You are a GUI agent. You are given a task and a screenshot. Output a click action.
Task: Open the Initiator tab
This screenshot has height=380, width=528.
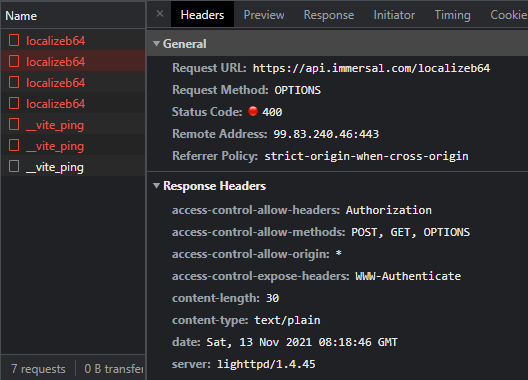(394, 15)
